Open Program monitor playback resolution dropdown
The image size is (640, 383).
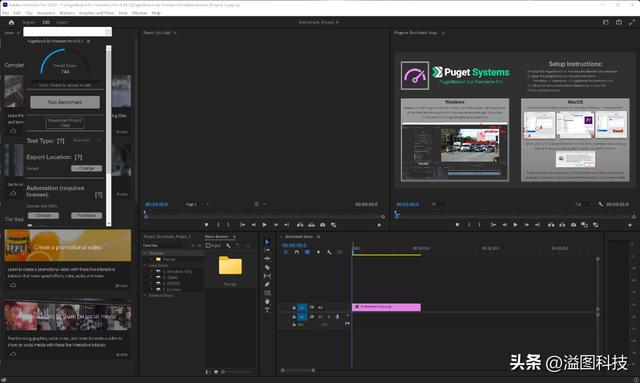584,204
